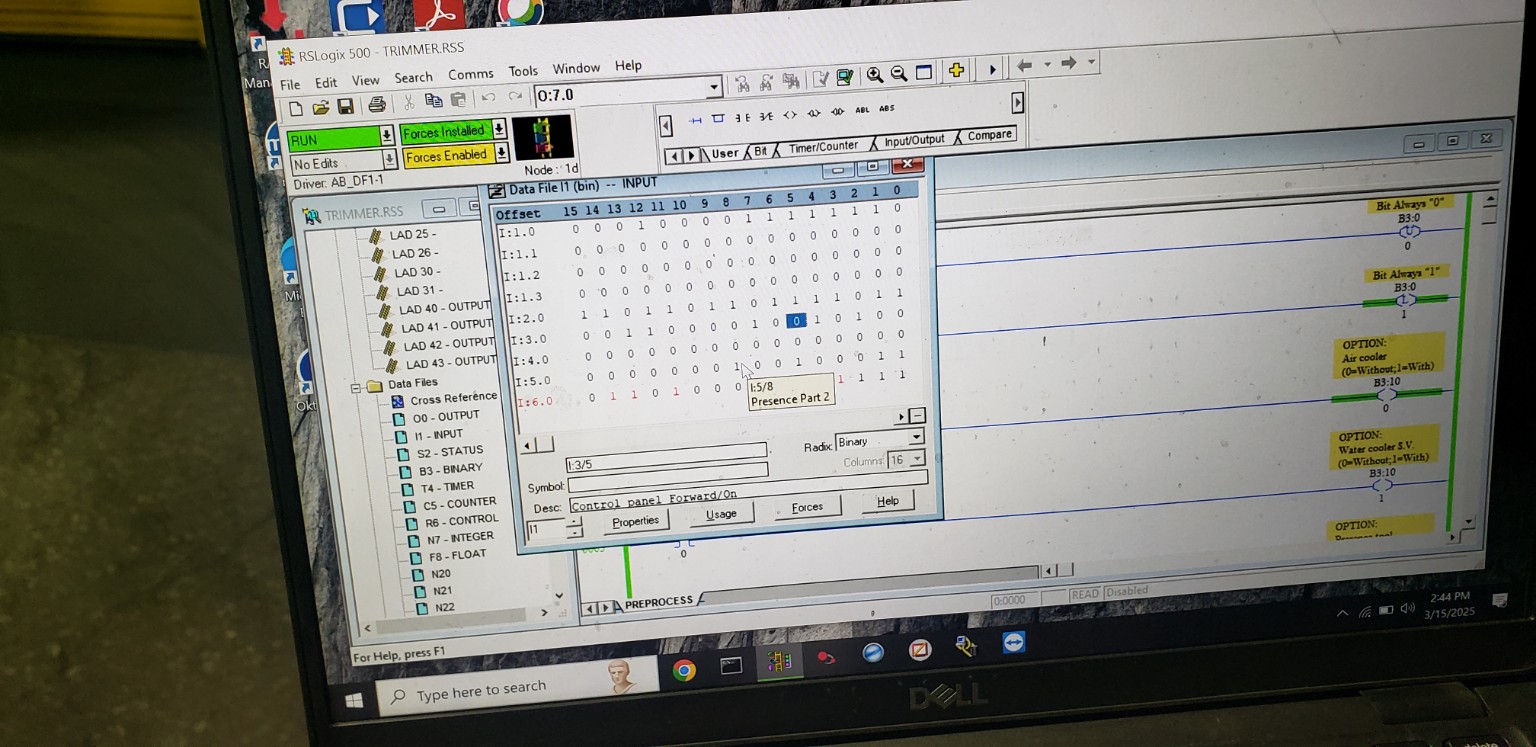
Task: Open the Comms menu
Action: [x=470, y=73]
